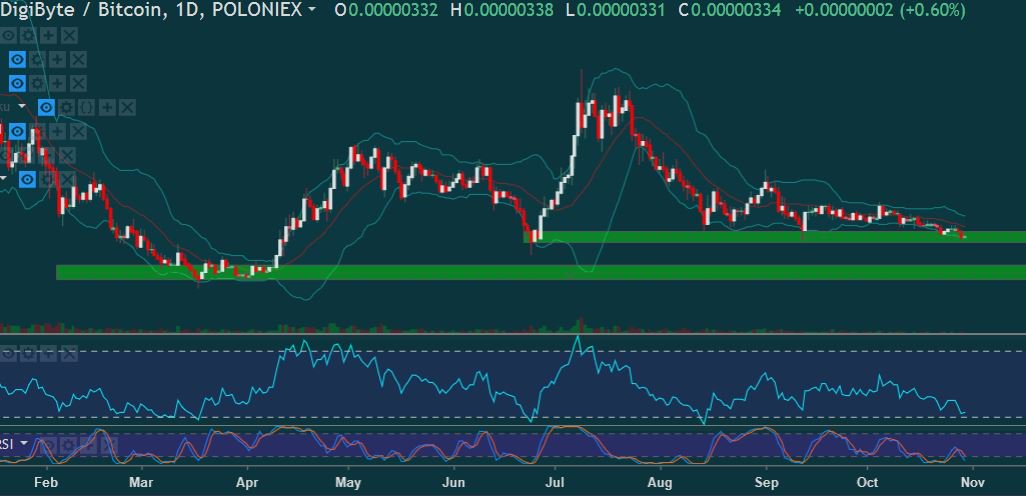Open the Ichimoku study settings gear
1026x496 pixels.
[x=66, y=107]
